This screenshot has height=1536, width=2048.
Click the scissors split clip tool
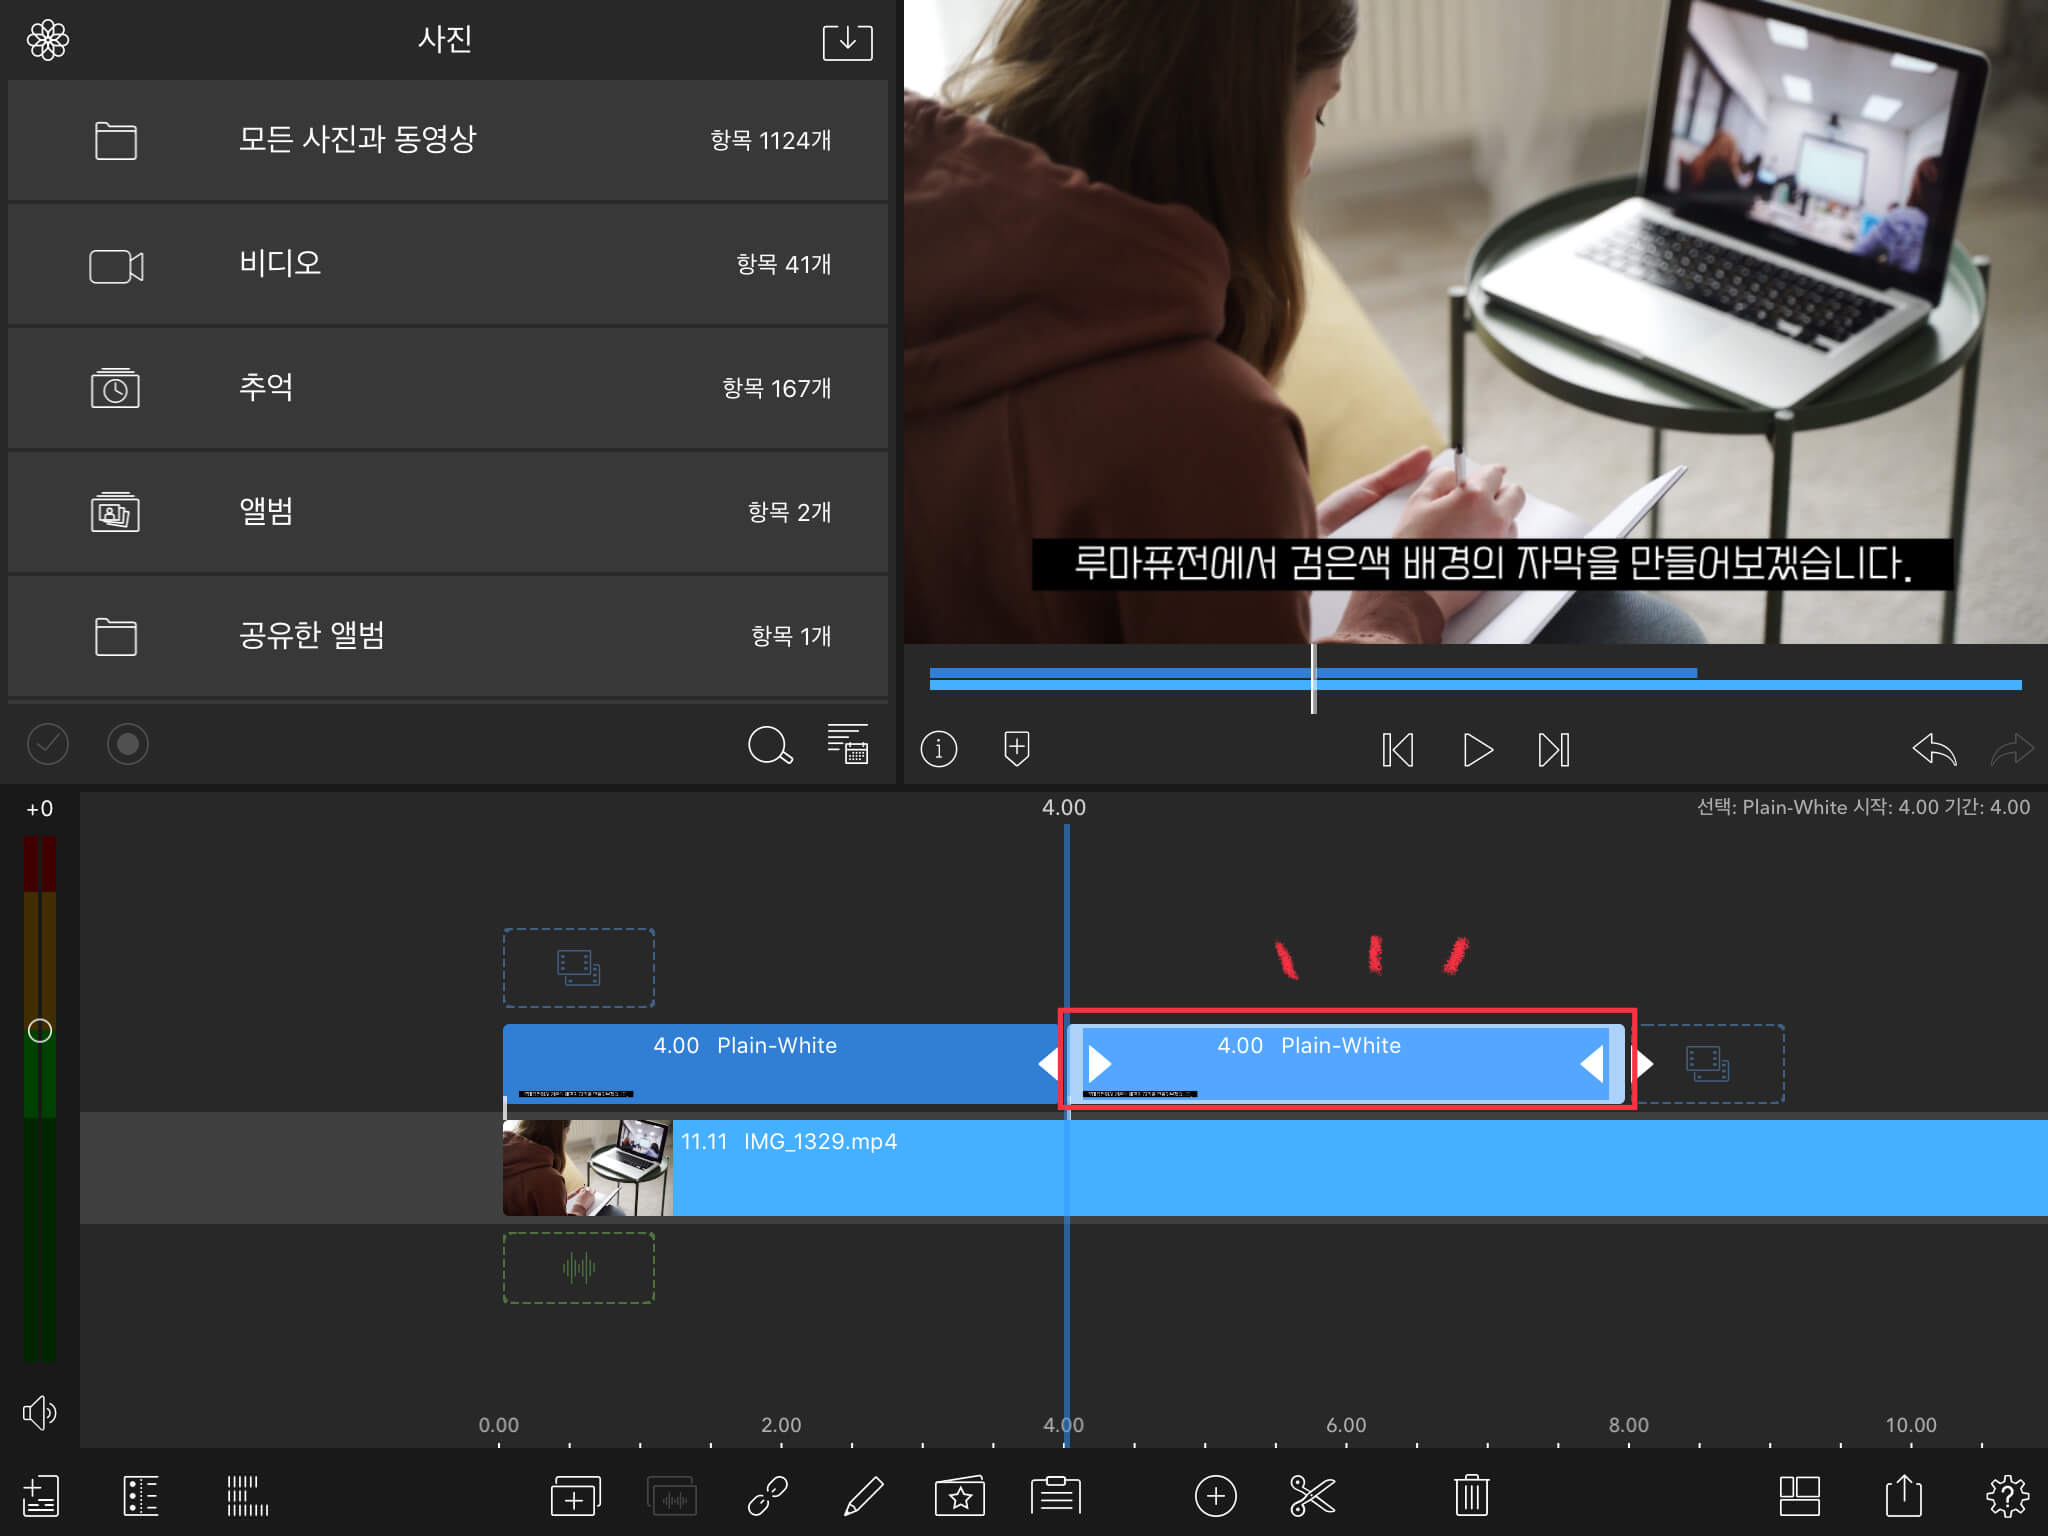click(1312, 1496)
